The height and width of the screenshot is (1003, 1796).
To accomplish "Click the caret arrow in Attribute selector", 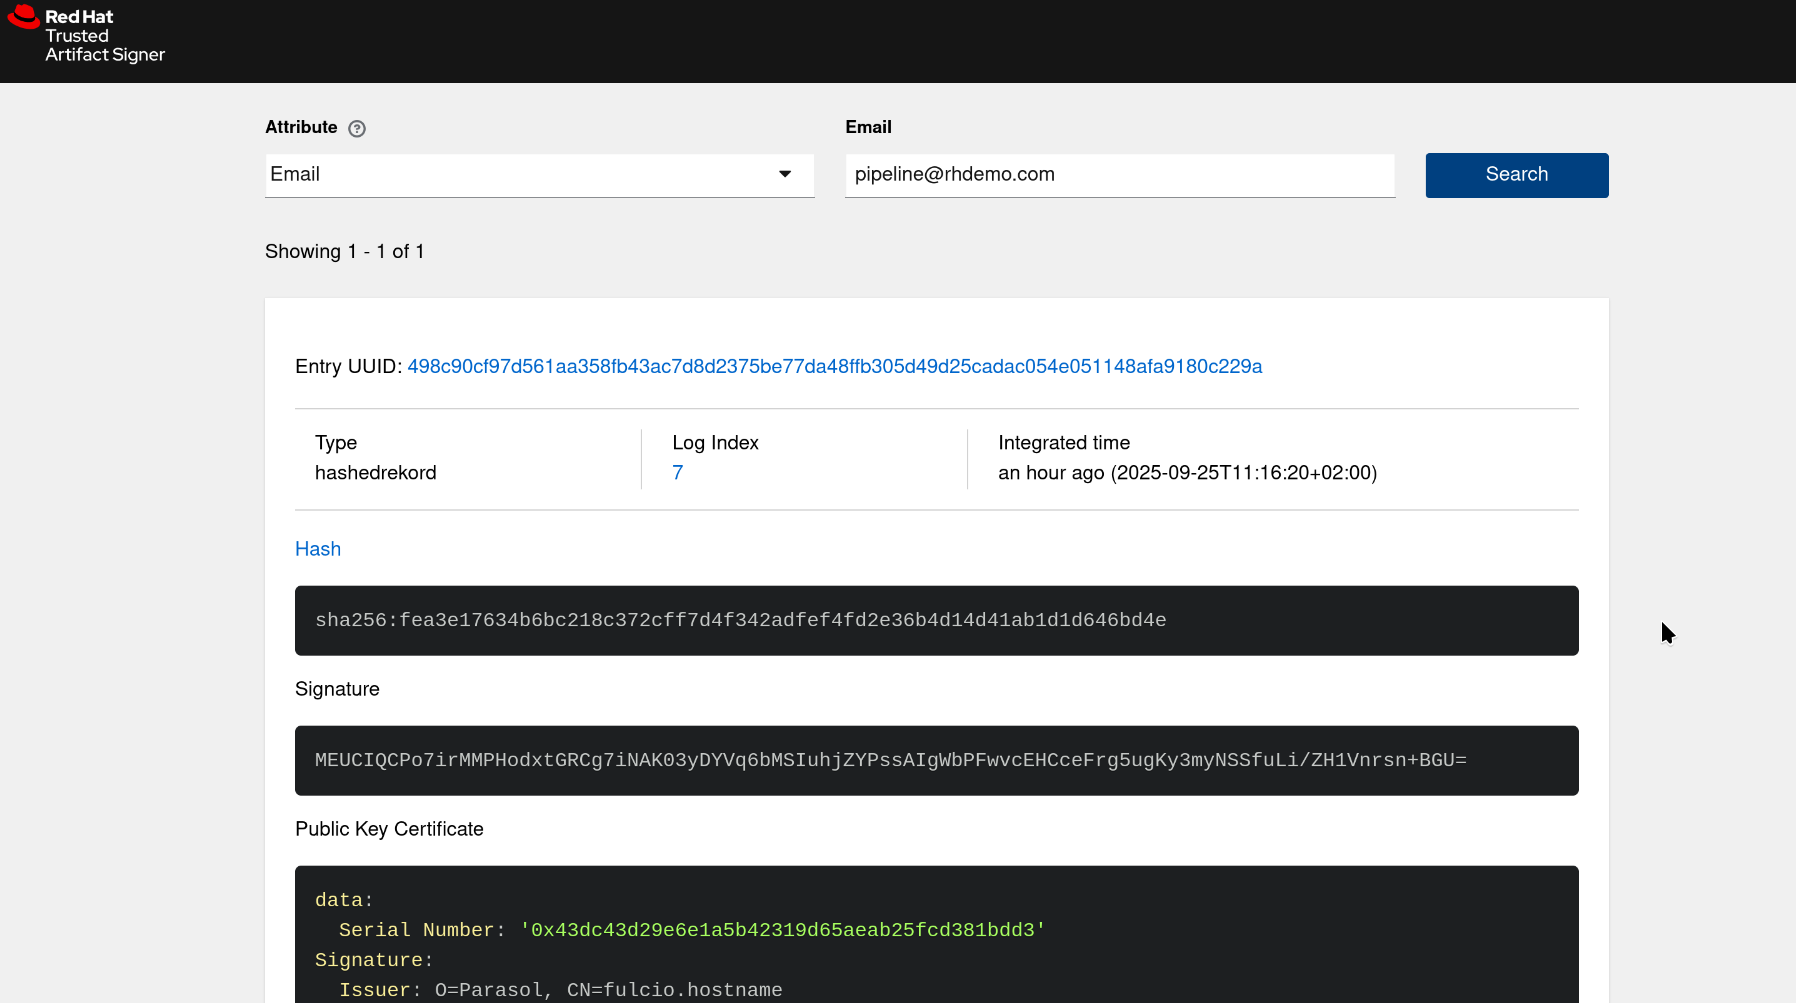I will [x=785, y=175].
